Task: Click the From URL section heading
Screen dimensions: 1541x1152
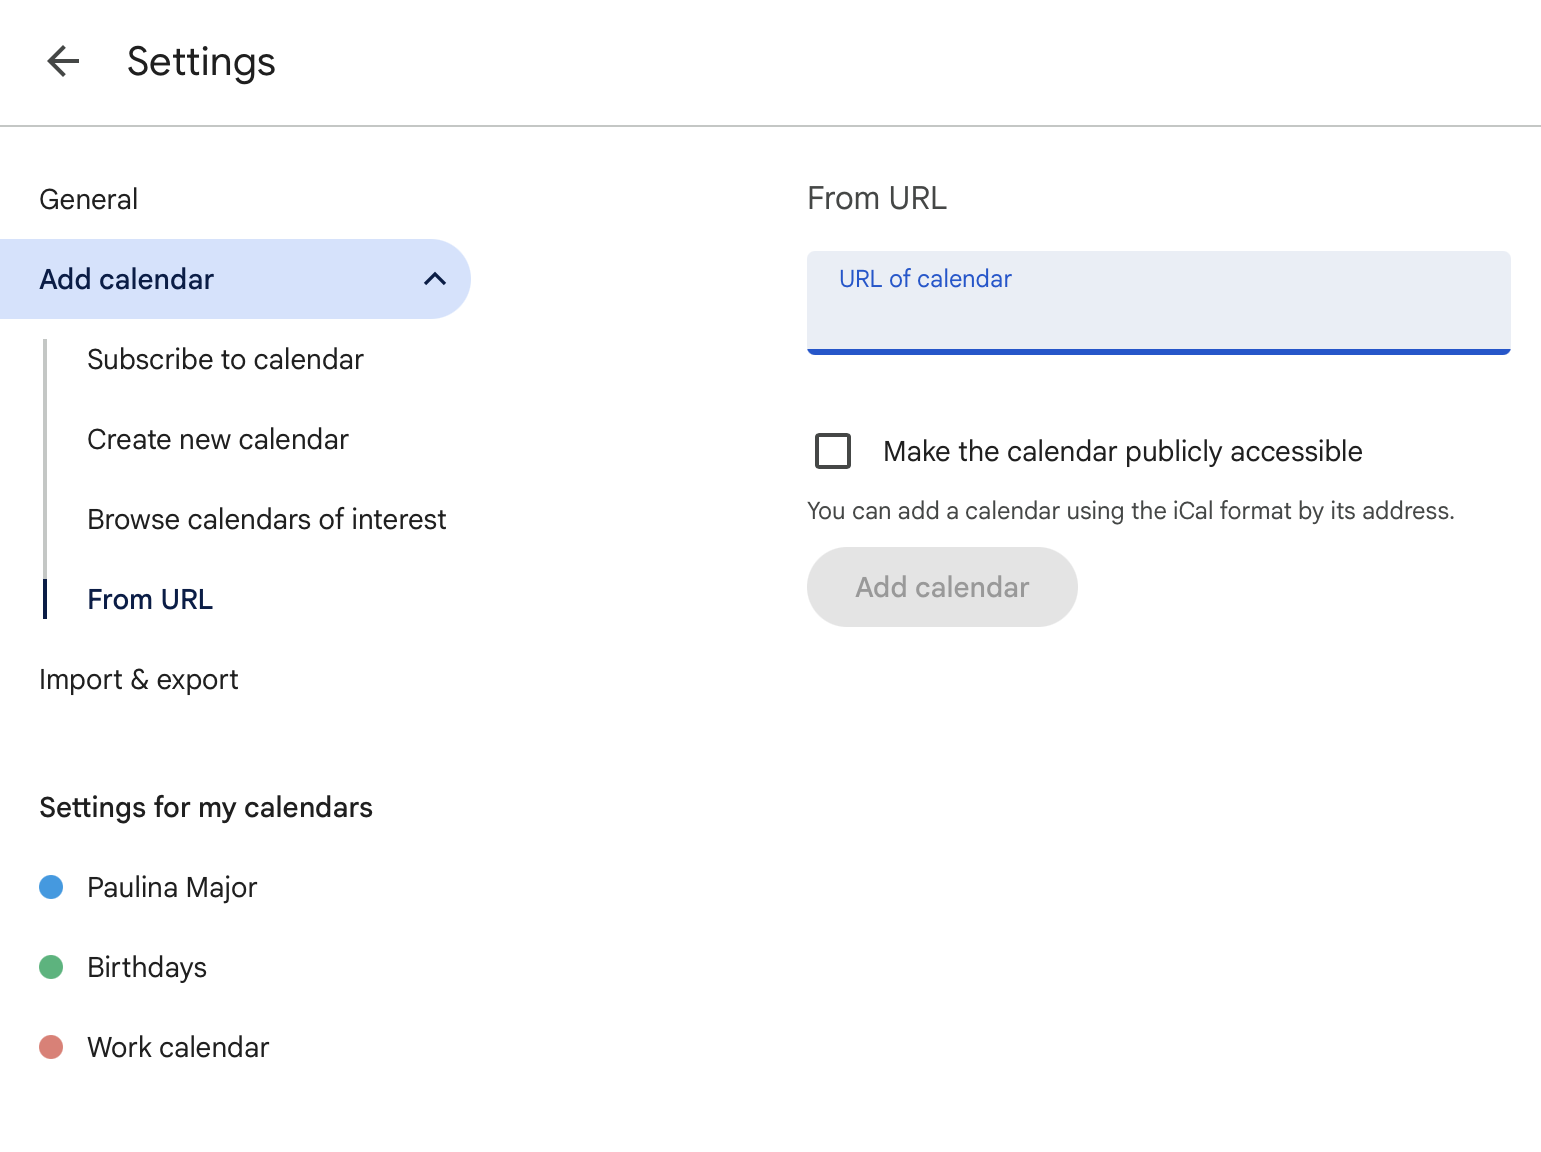Action: [876, 198]
